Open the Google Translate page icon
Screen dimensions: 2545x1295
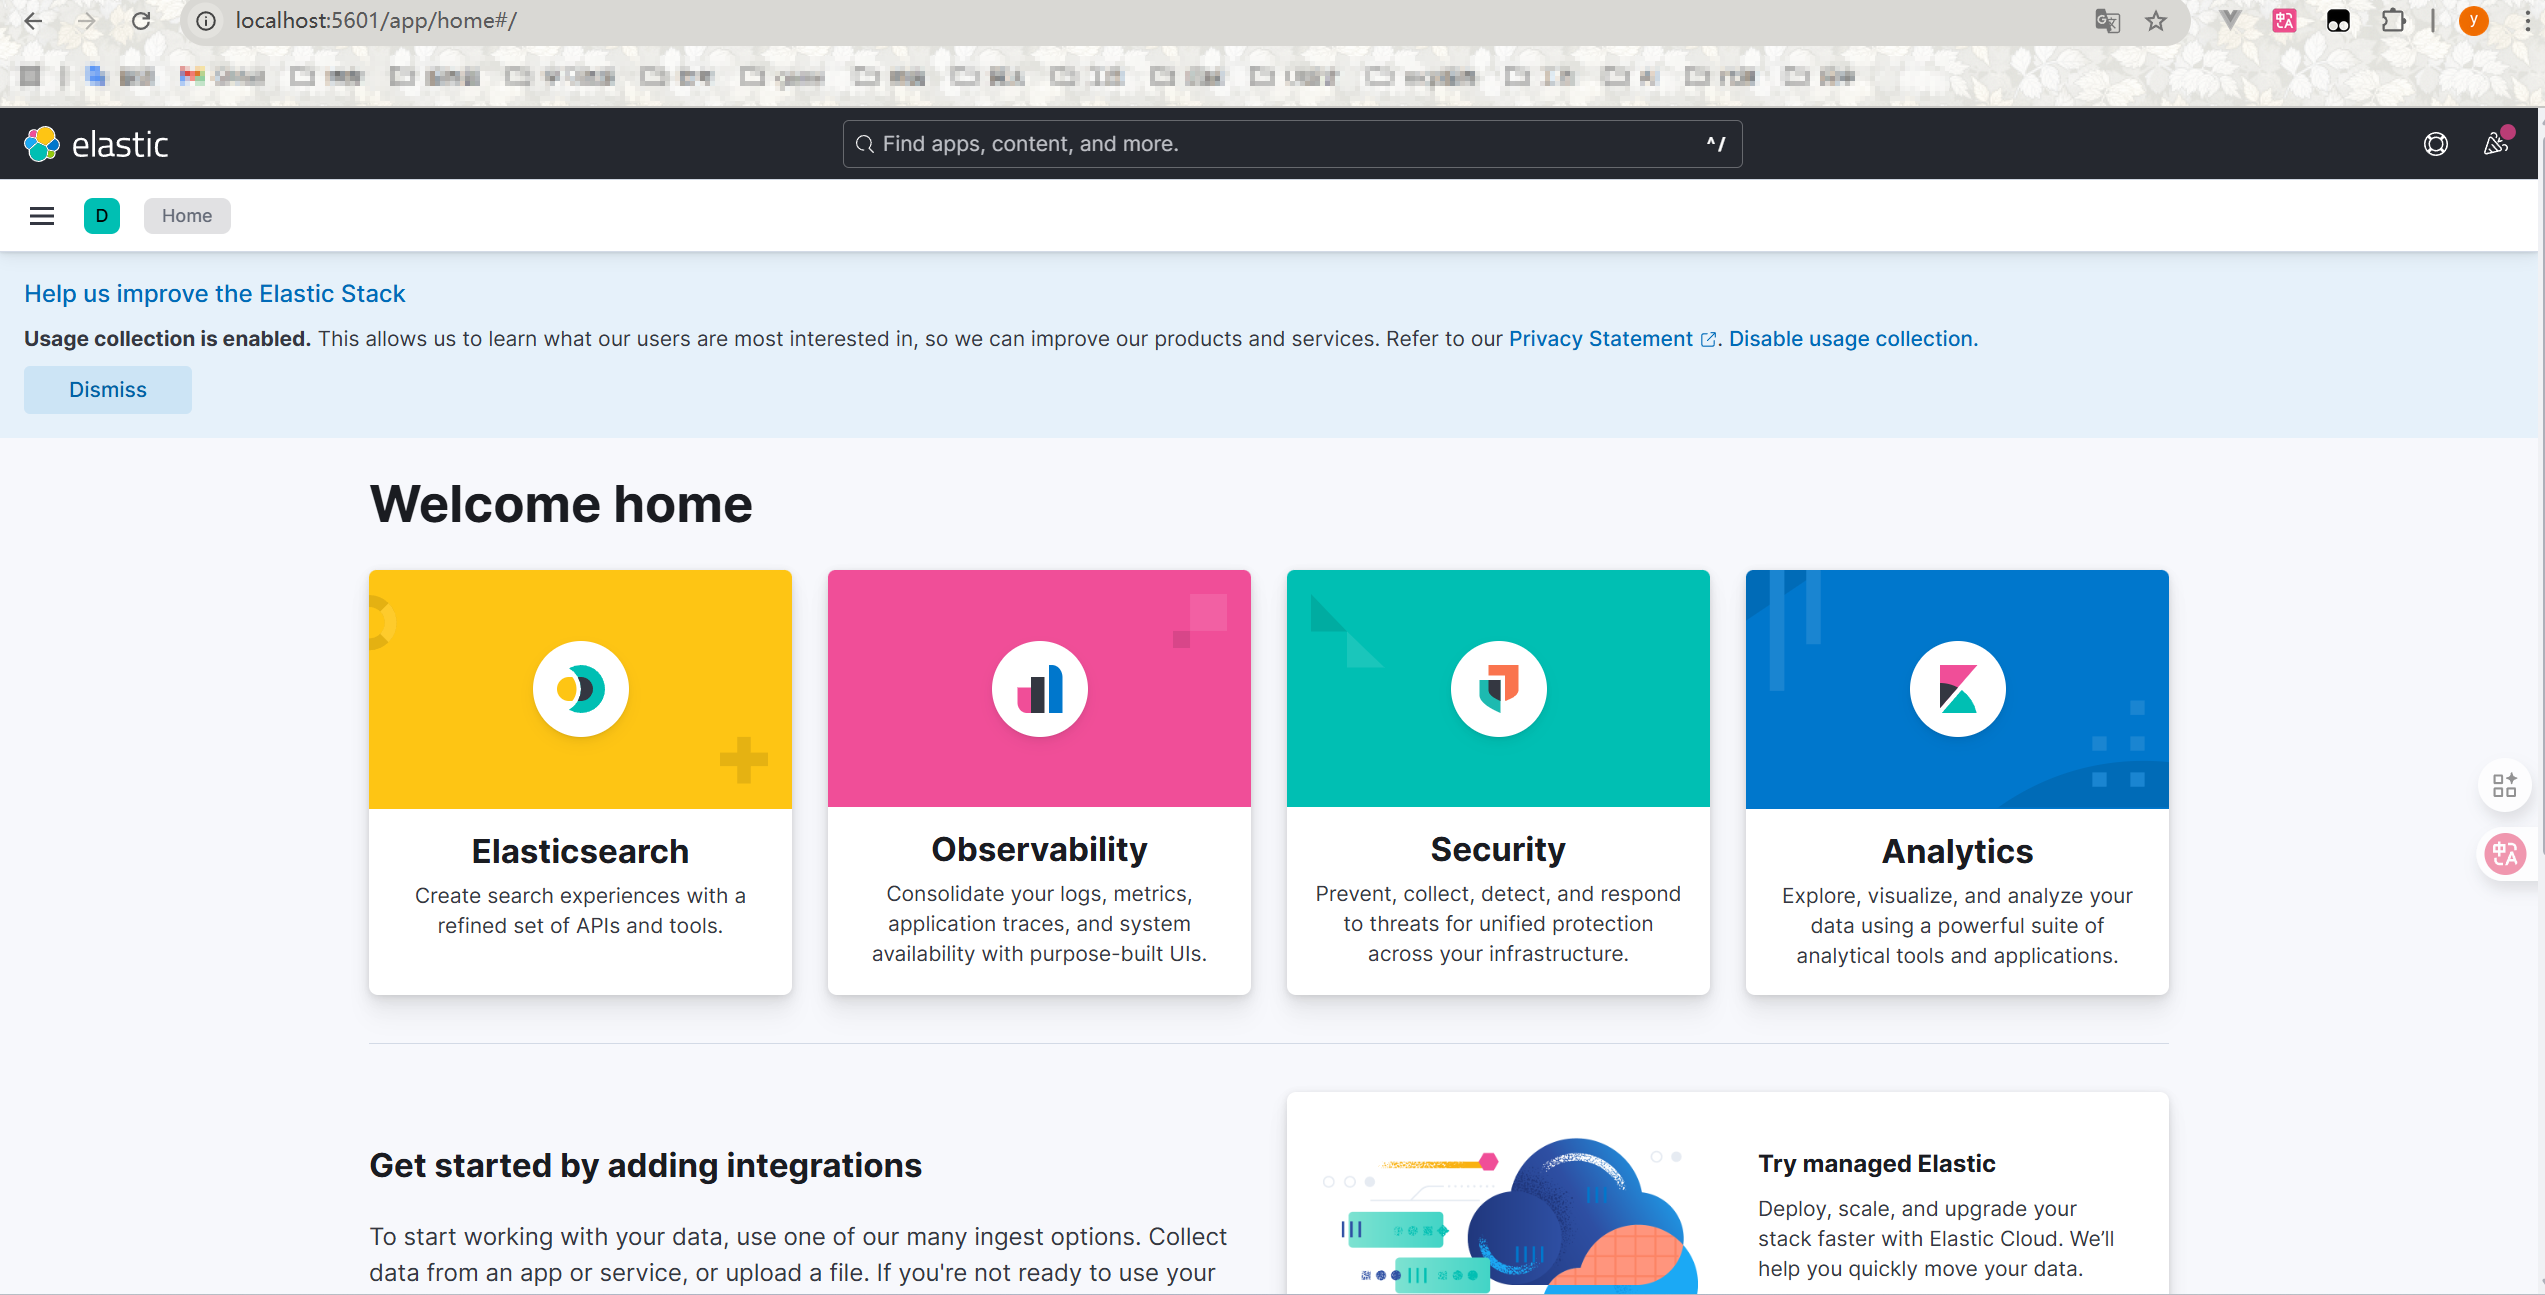point(2107,21)
